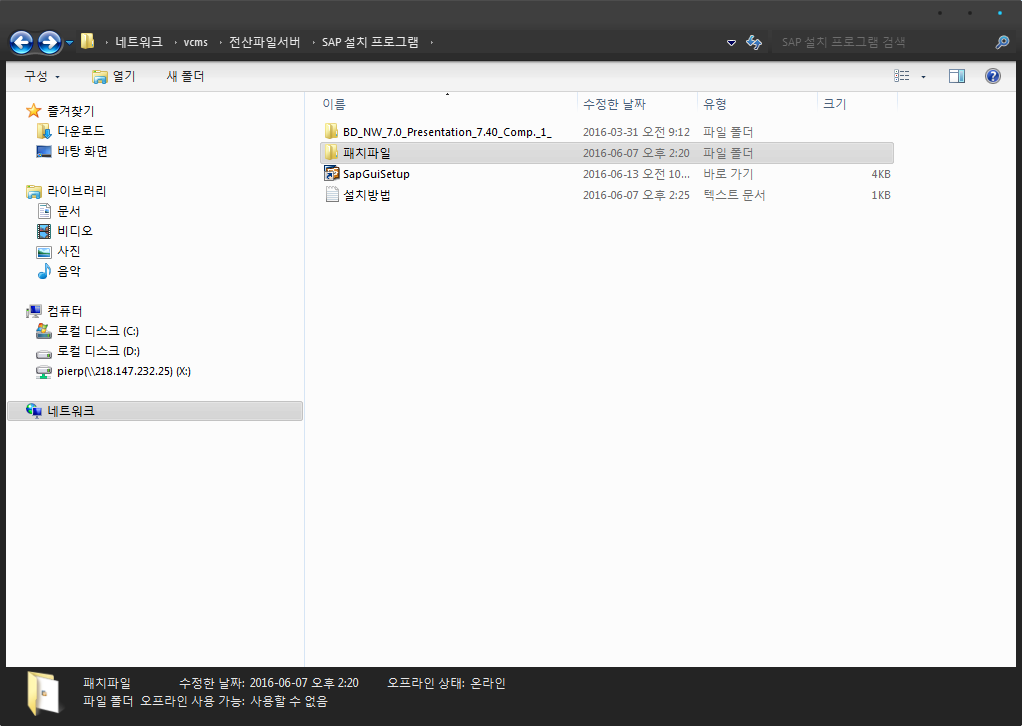This screenshot has width=1022, height=726.
Task: Open the help question mark icon
Action: point(992,76)
